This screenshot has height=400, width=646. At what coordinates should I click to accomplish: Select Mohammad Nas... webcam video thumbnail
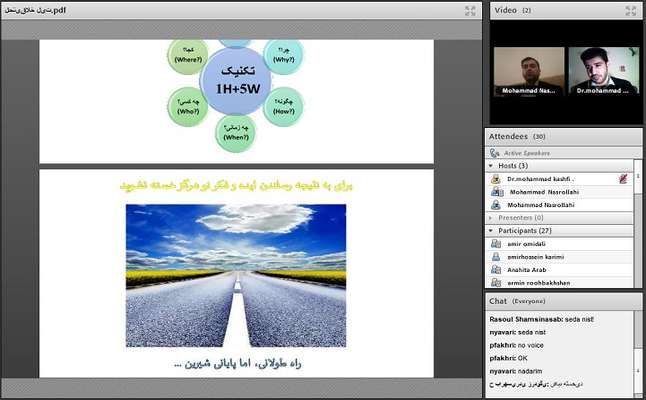(x=529, y=71)
